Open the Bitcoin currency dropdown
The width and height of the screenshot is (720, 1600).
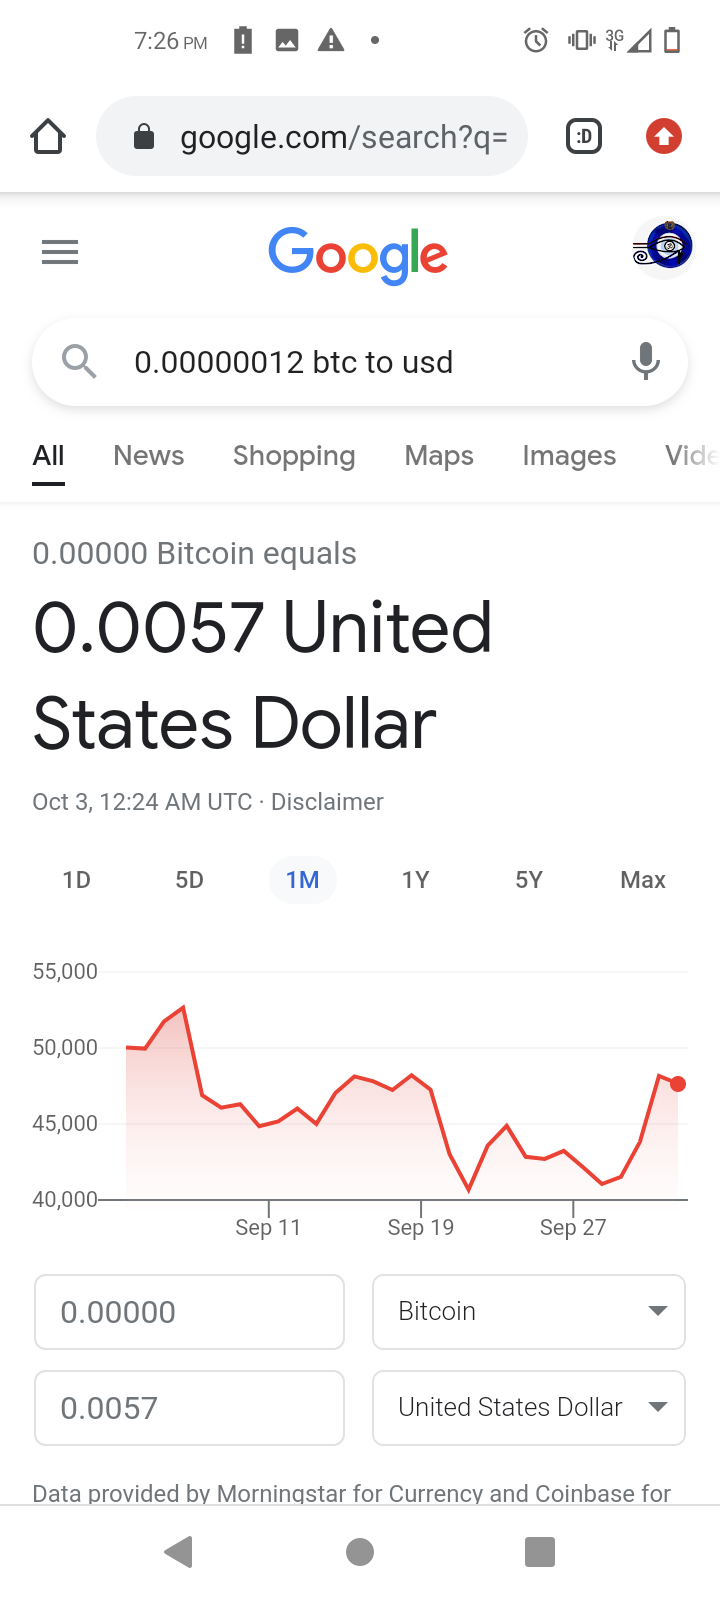[528, 1311]
